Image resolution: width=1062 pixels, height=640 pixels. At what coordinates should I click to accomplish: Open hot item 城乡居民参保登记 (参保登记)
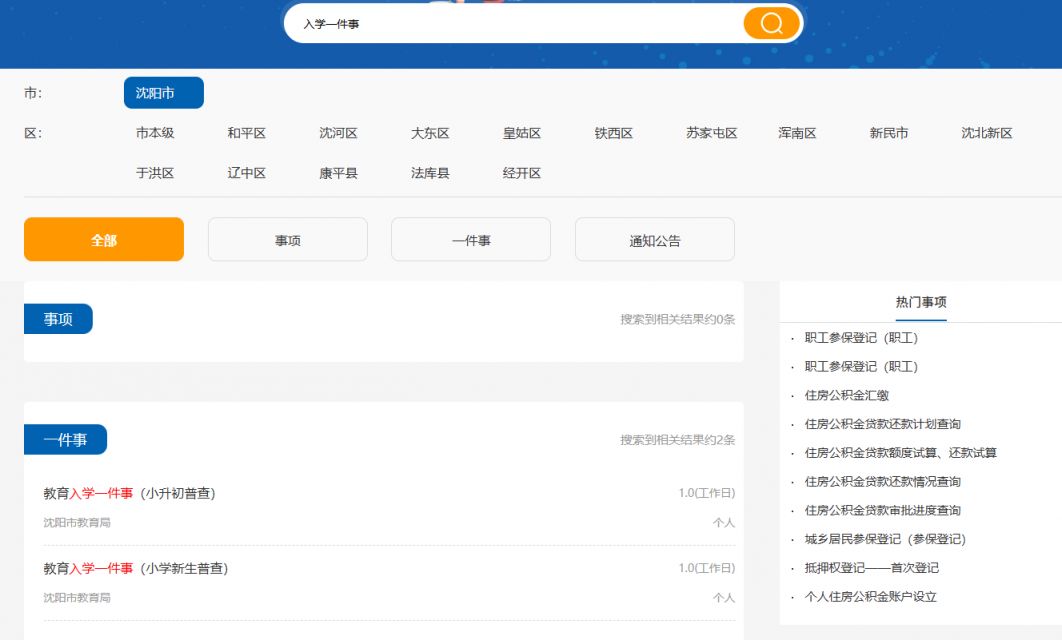(885, 539)
